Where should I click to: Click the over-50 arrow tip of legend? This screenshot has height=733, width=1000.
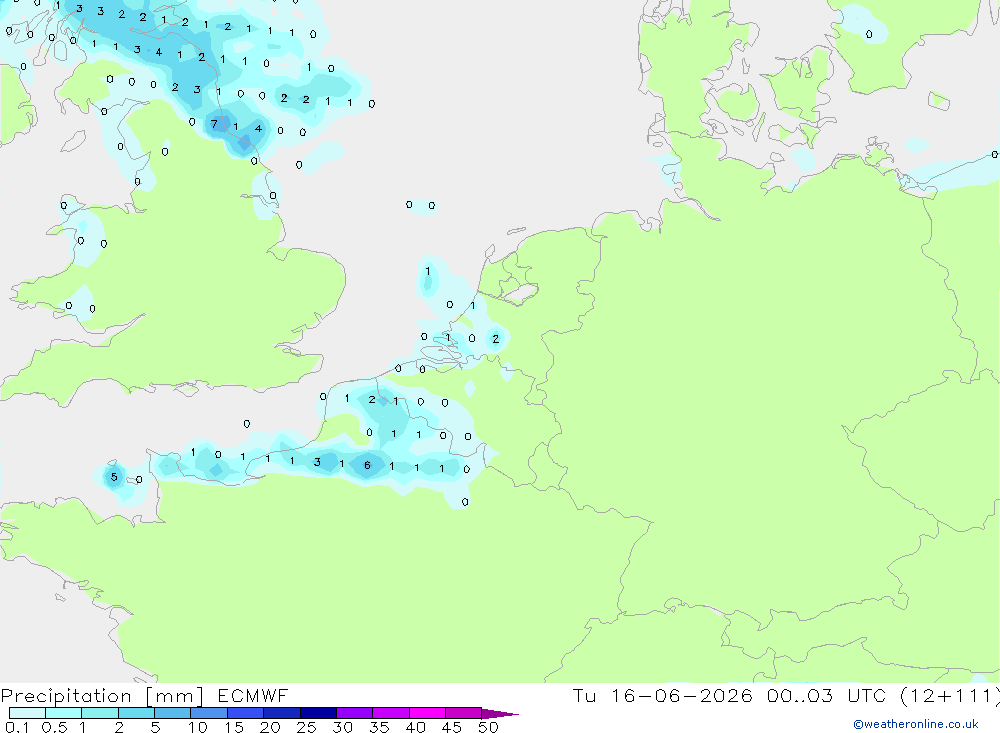tap(500, 714)
